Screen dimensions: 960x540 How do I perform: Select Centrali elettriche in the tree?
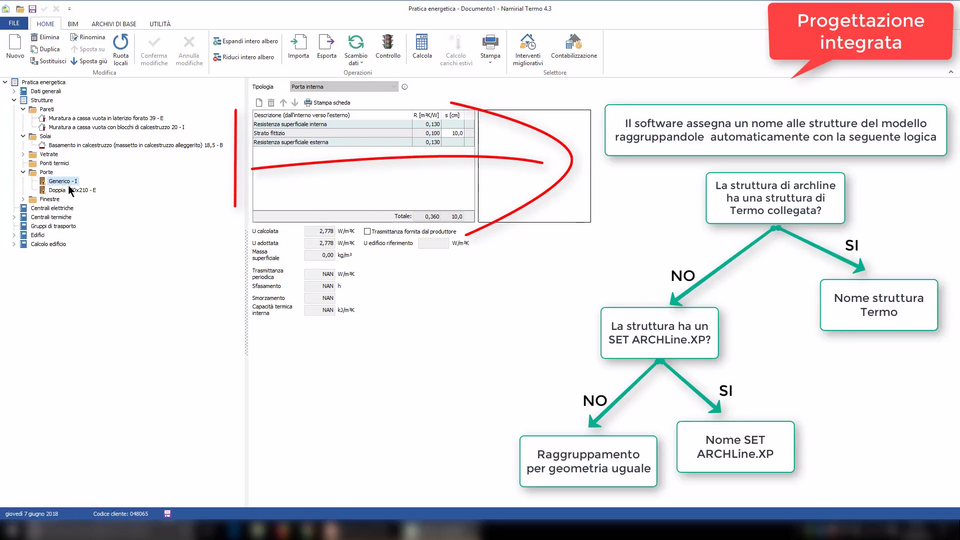click(x=51, y=208)
